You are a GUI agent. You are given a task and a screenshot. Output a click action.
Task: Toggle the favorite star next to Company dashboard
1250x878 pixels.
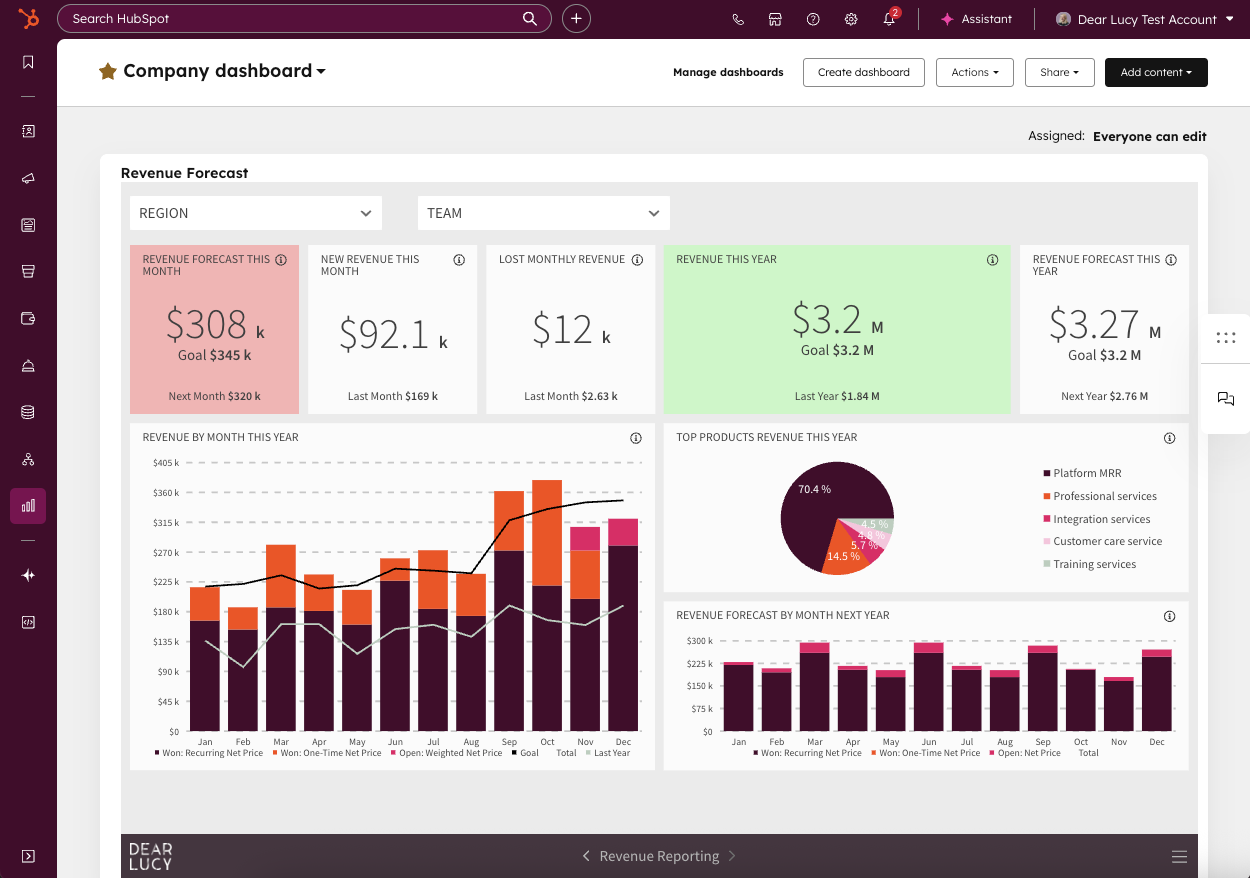click(x=108, y=71)
